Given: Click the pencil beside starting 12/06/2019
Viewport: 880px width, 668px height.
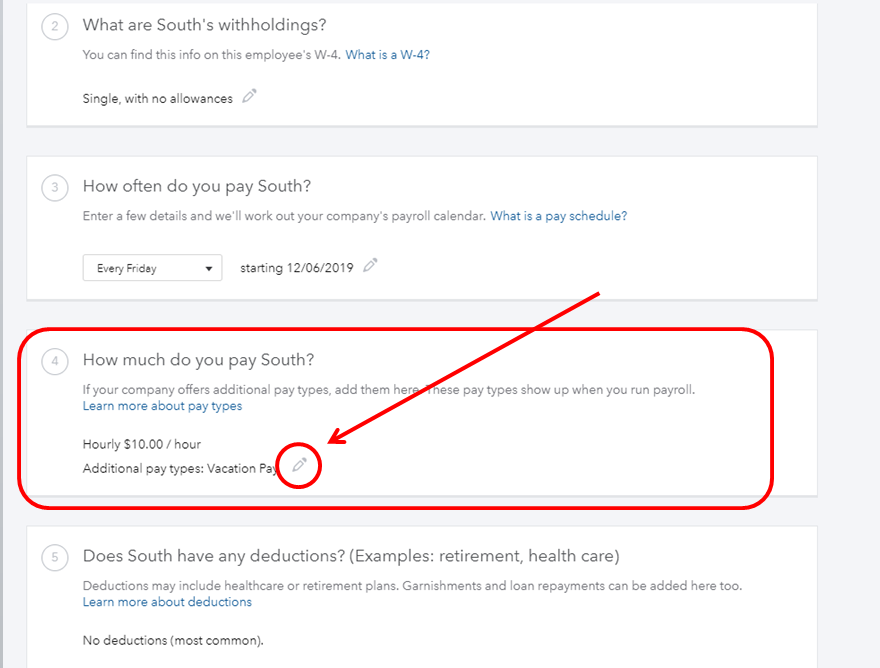Looking at the screenshot, I should point(371,266).
